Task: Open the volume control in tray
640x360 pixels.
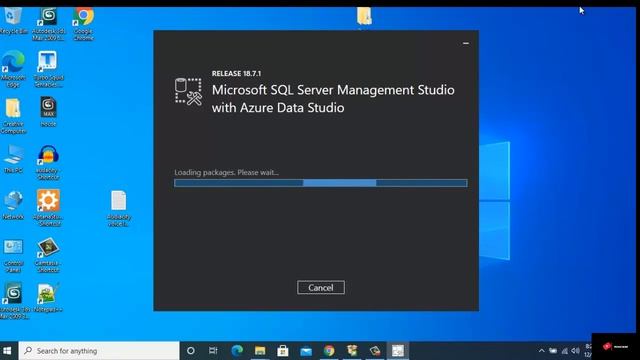Action: [x=576, y=351]
